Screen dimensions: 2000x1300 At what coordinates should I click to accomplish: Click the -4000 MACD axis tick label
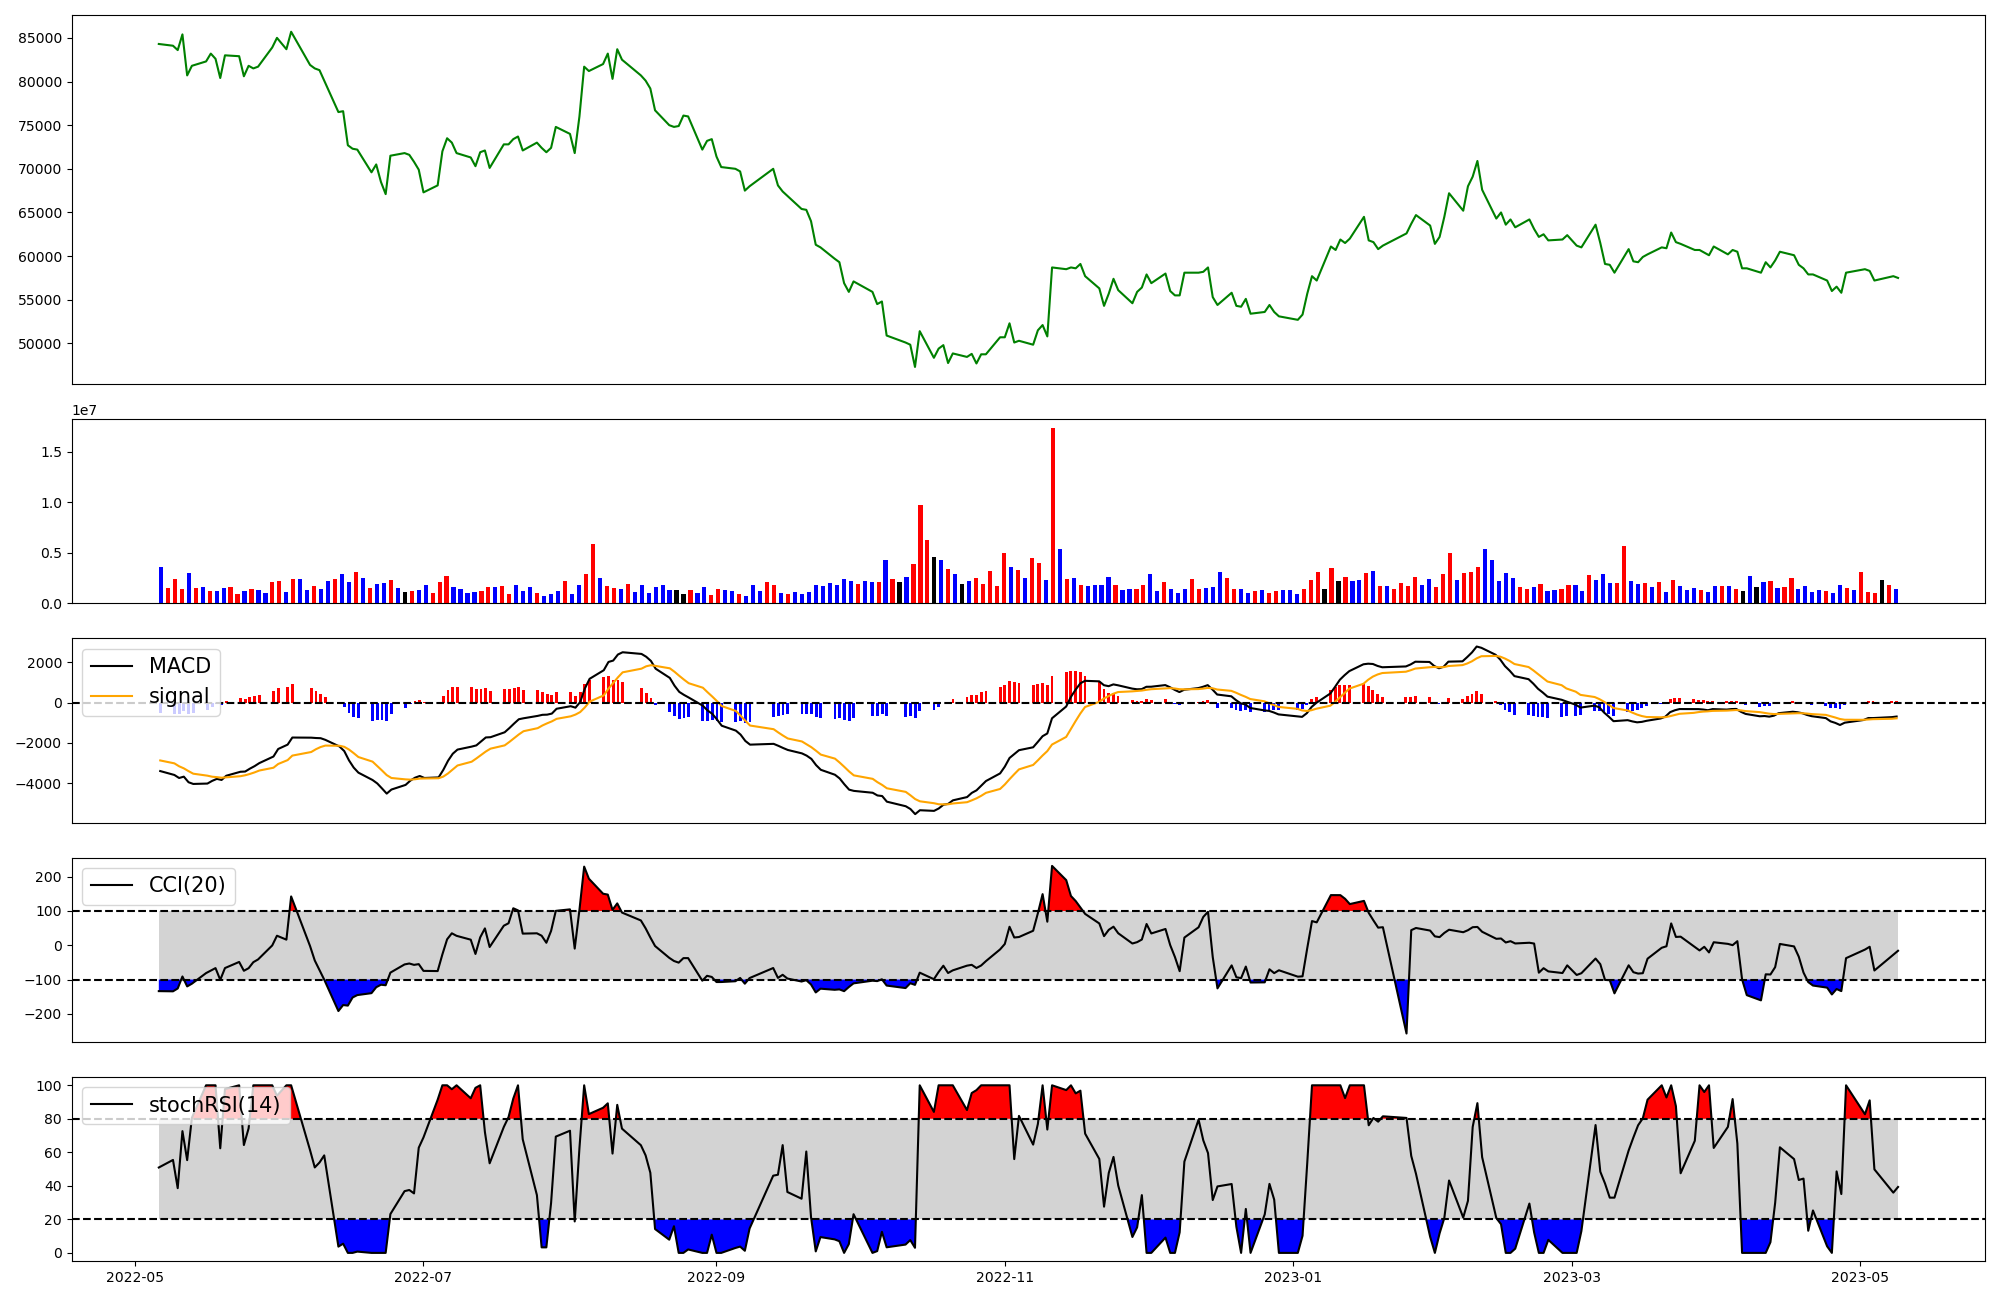(40, 784)
